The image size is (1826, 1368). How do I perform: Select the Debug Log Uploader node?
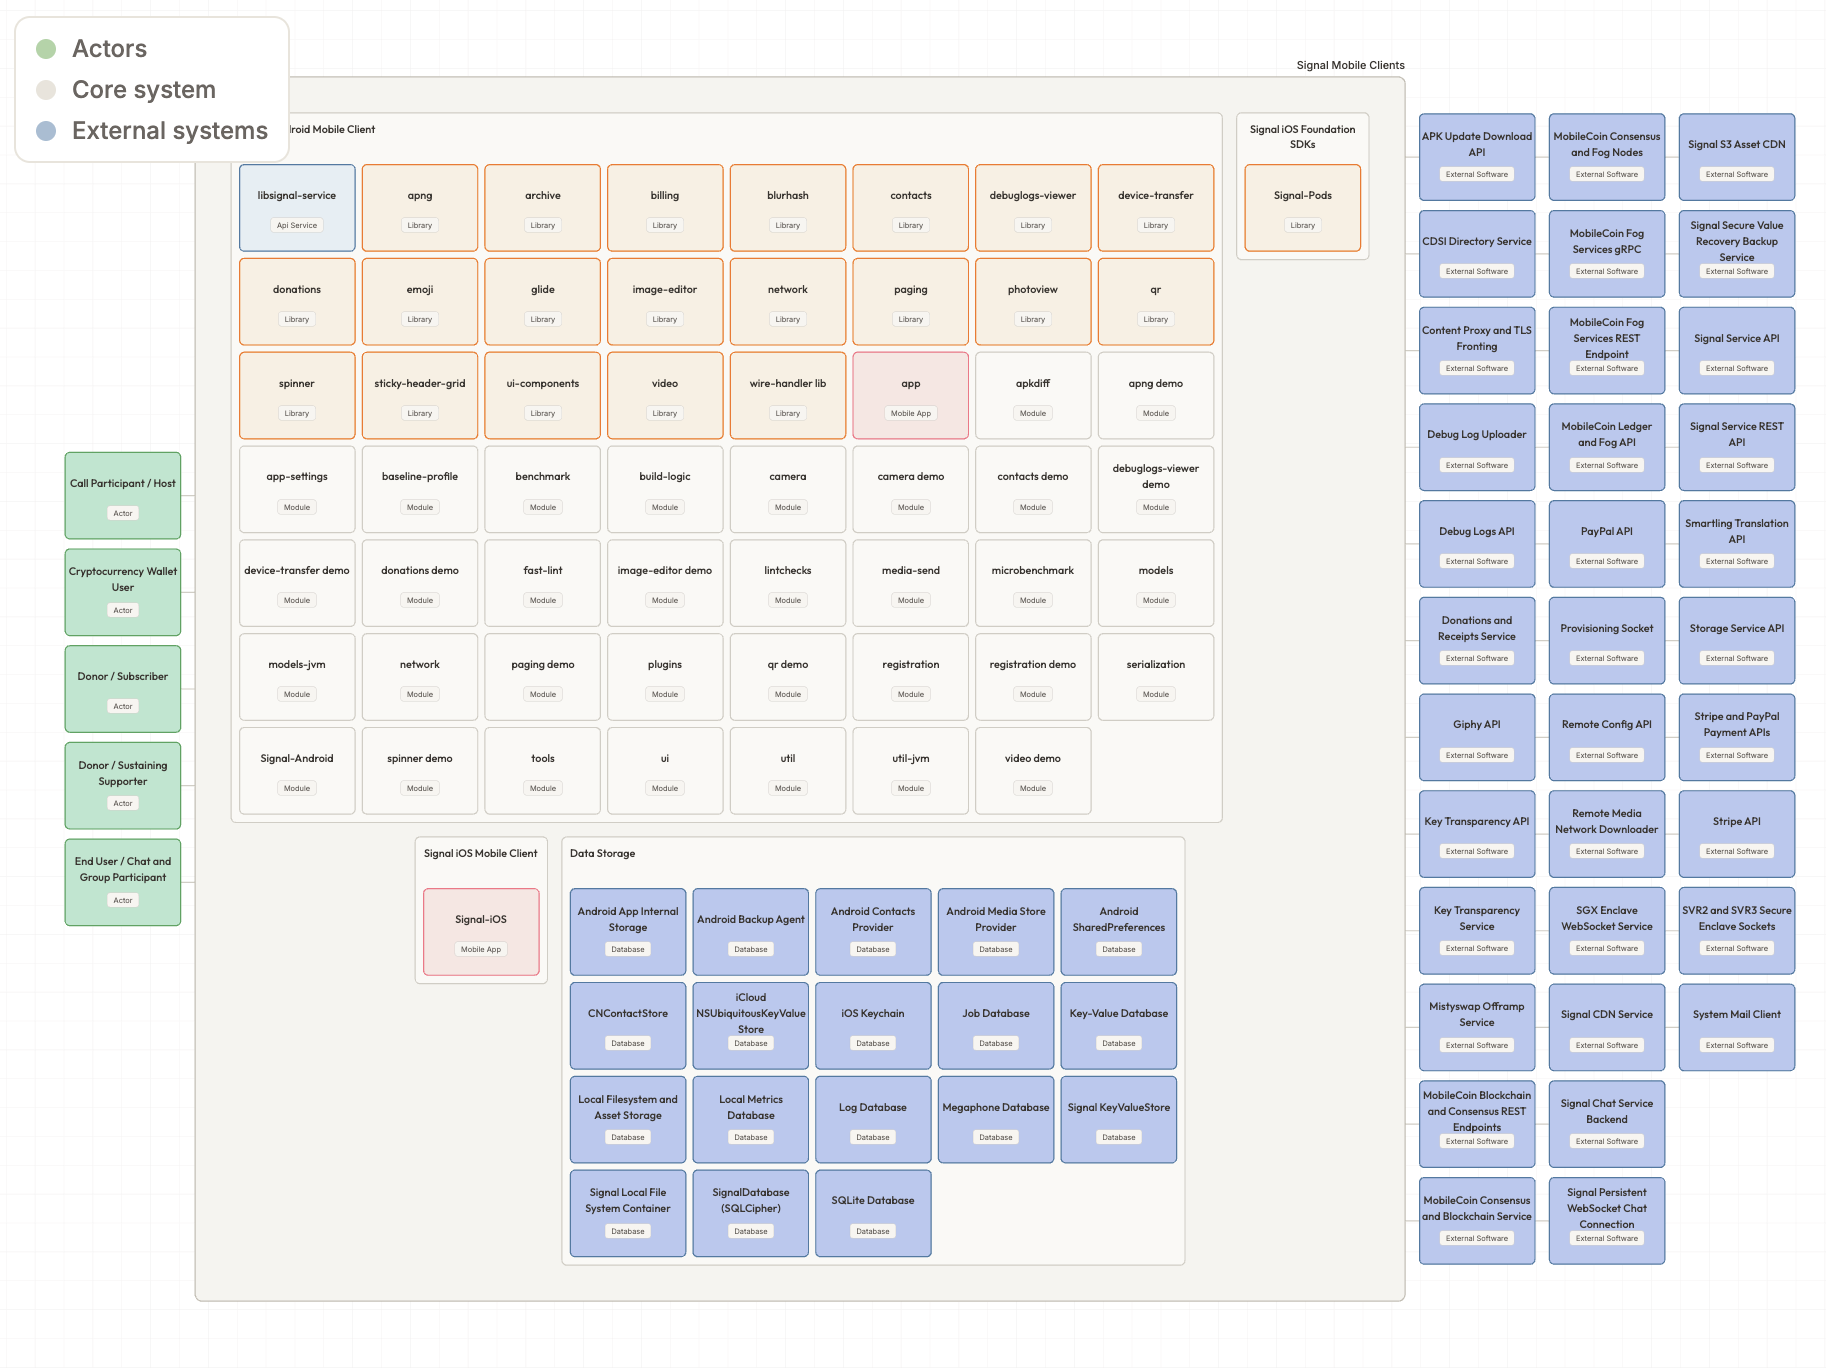pos(1477,447)
